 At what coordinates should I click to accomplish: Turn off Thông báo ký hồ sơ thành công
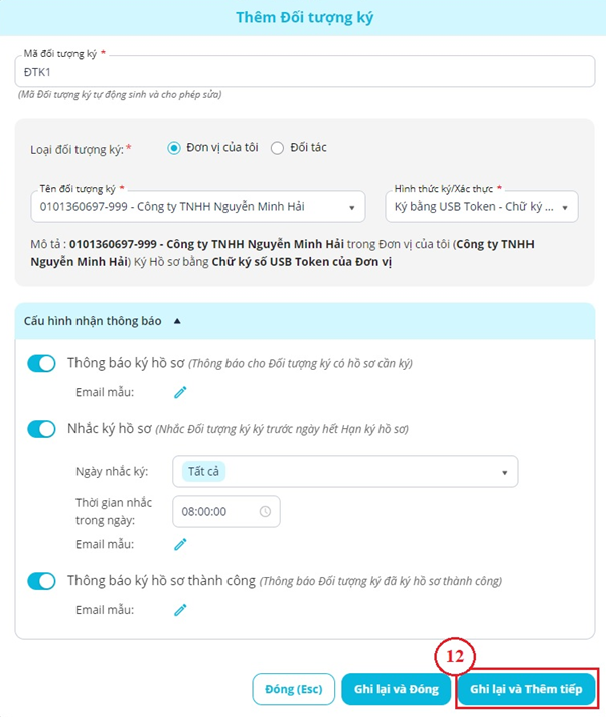[42, 581]
